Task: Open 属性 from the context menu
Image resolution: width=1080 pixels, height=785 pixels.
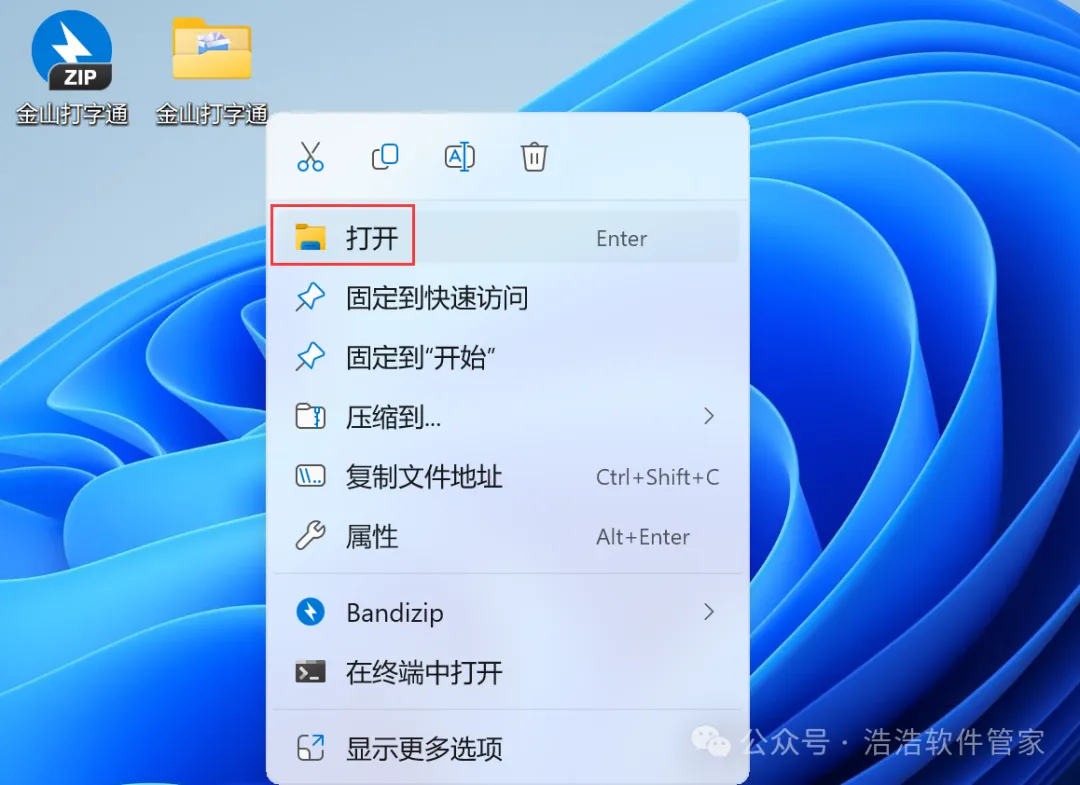Action: pos(506,536)
